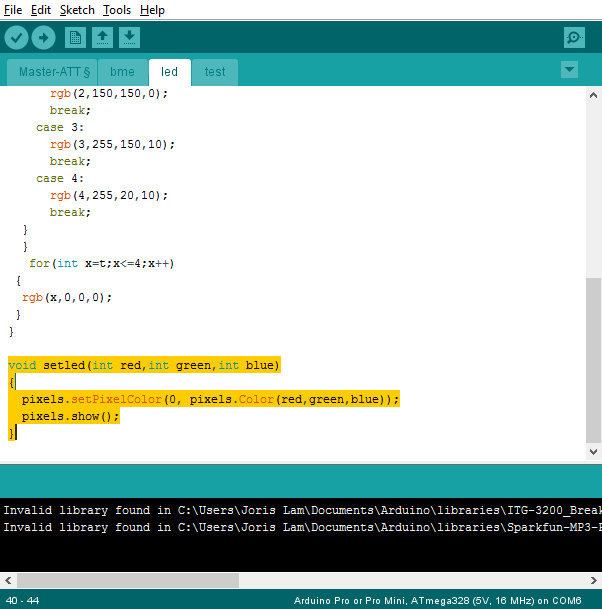
Task: Click the editor scroll down arrow
Action: (x=593, y=452)
